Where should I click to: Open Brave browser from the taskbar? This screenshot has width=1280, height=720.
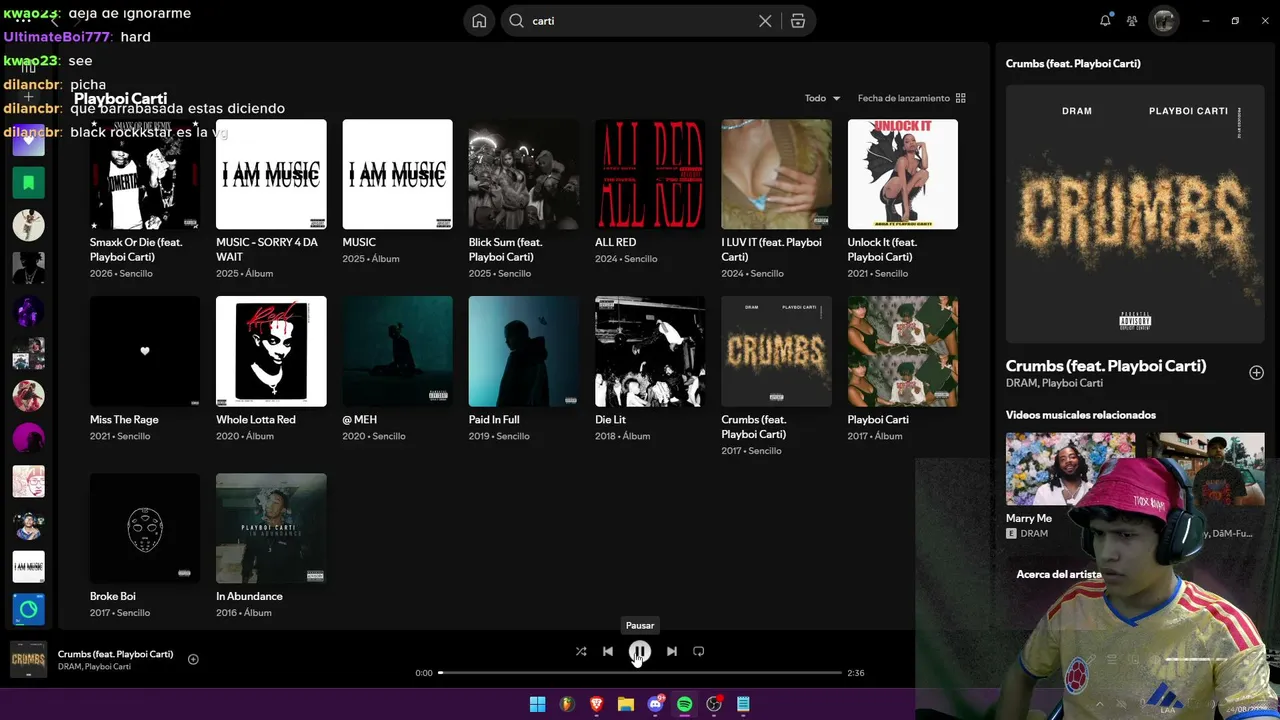click(x=596, y=704)
